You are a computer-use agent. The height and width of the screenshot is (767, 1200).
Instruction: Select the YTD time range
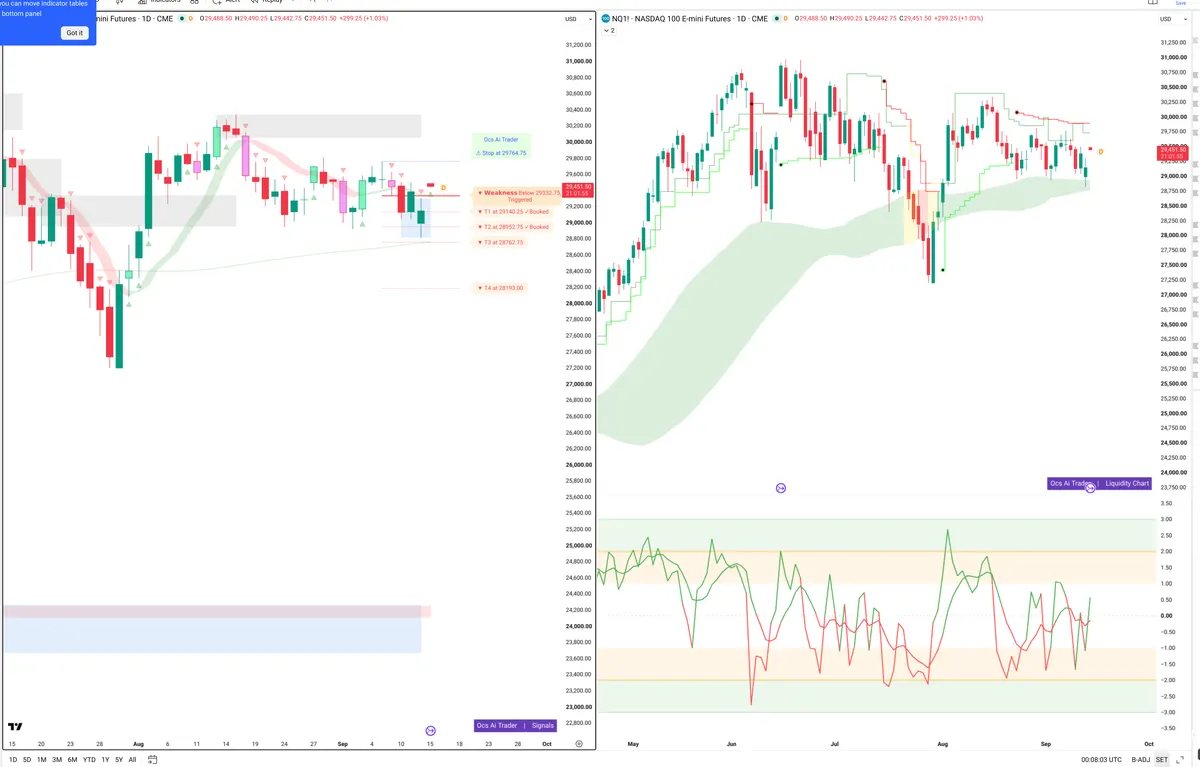(x=89, y=760)
